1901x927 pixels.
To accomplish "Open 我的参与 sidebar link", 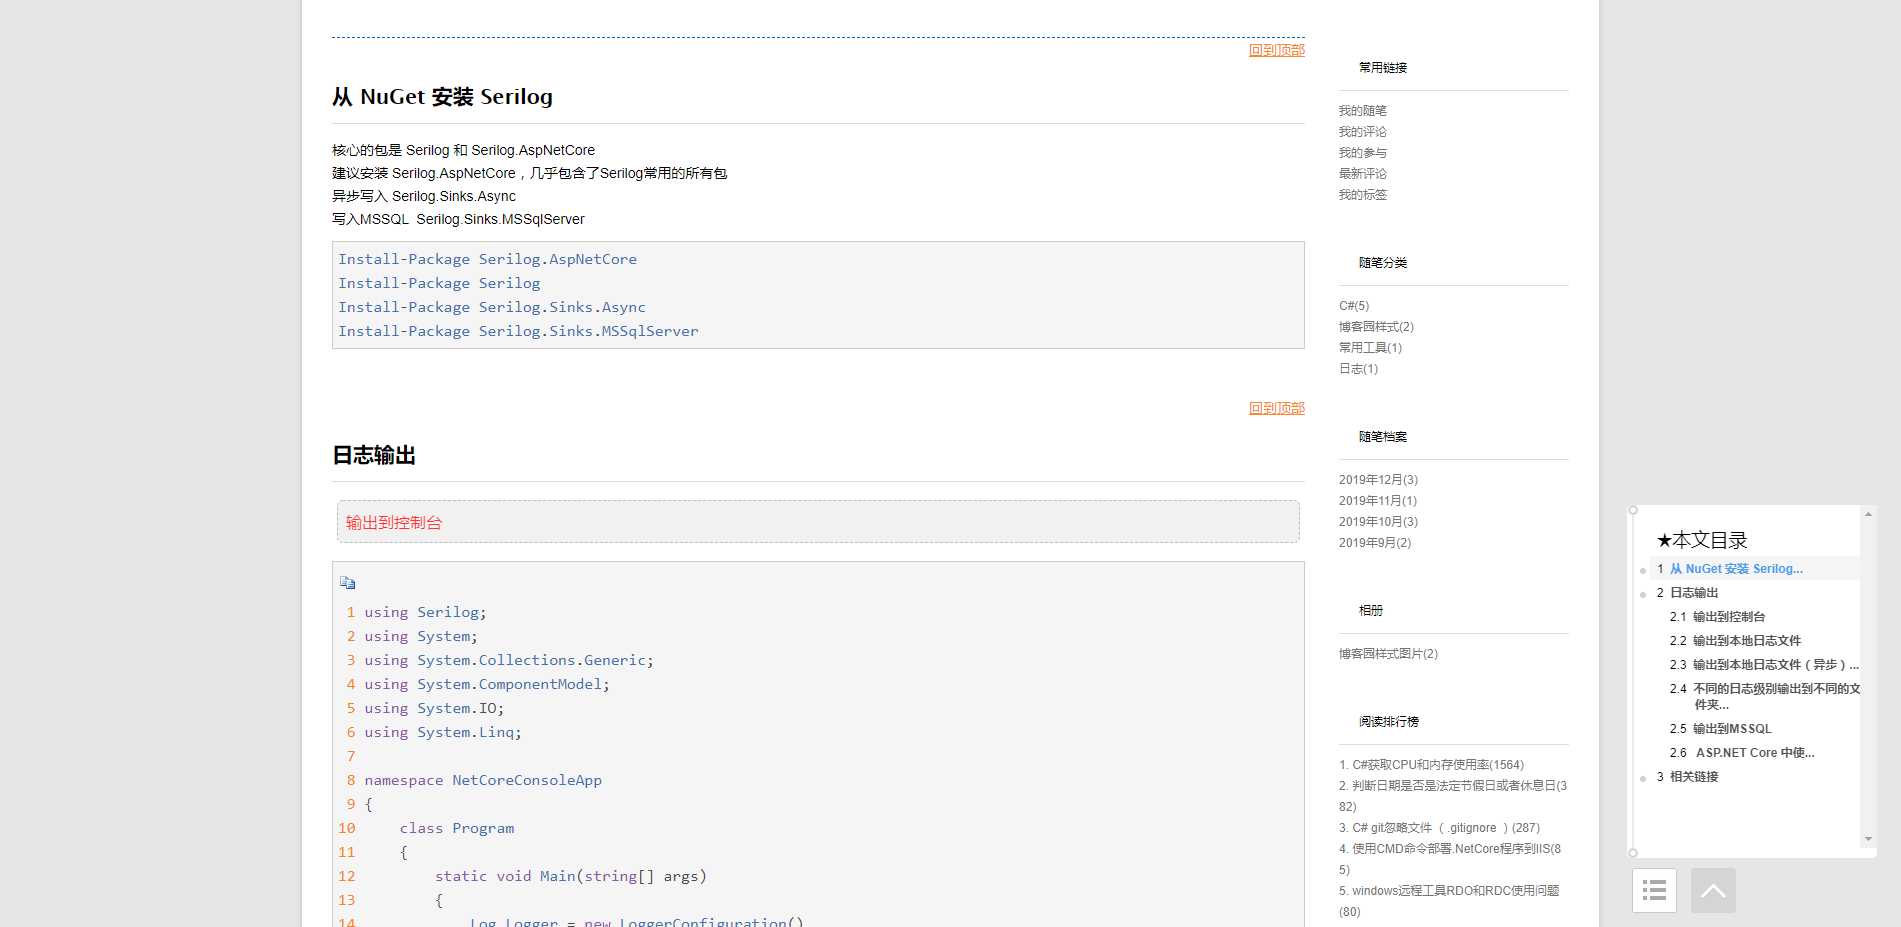I will [1363, 153].
